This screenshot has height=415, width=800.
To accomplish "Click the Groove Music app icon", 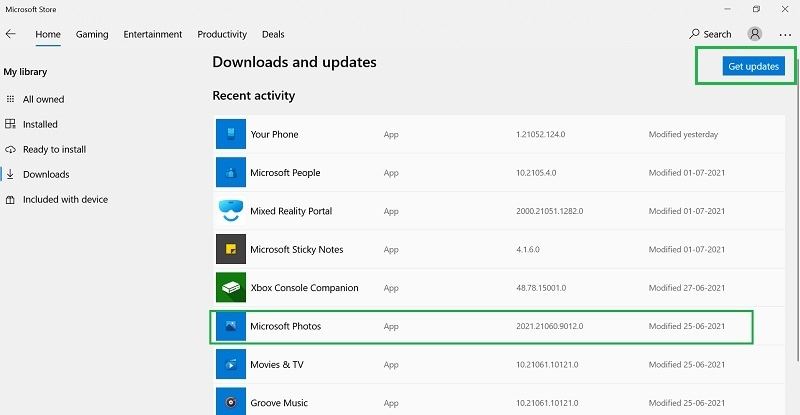I will [231, 402].
